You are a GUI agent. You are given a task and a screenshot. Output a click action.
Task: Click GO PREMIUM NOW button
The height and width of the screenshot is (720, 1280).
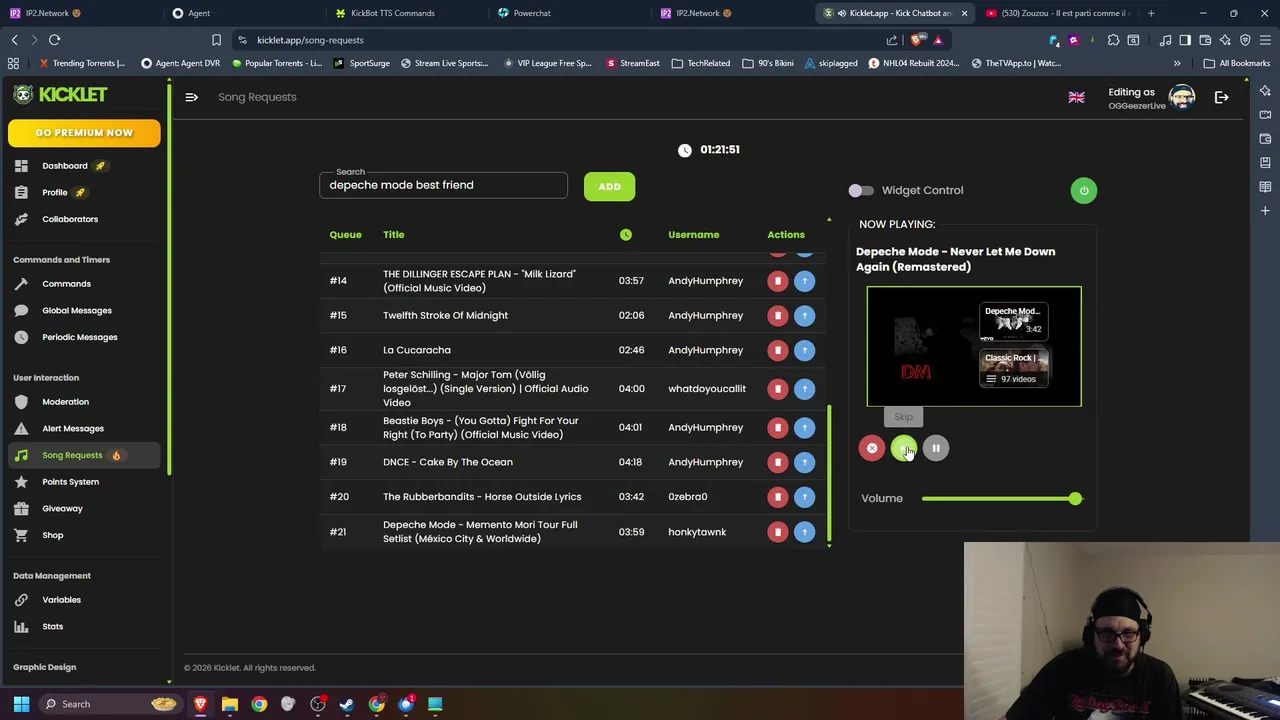coord(84,133)
